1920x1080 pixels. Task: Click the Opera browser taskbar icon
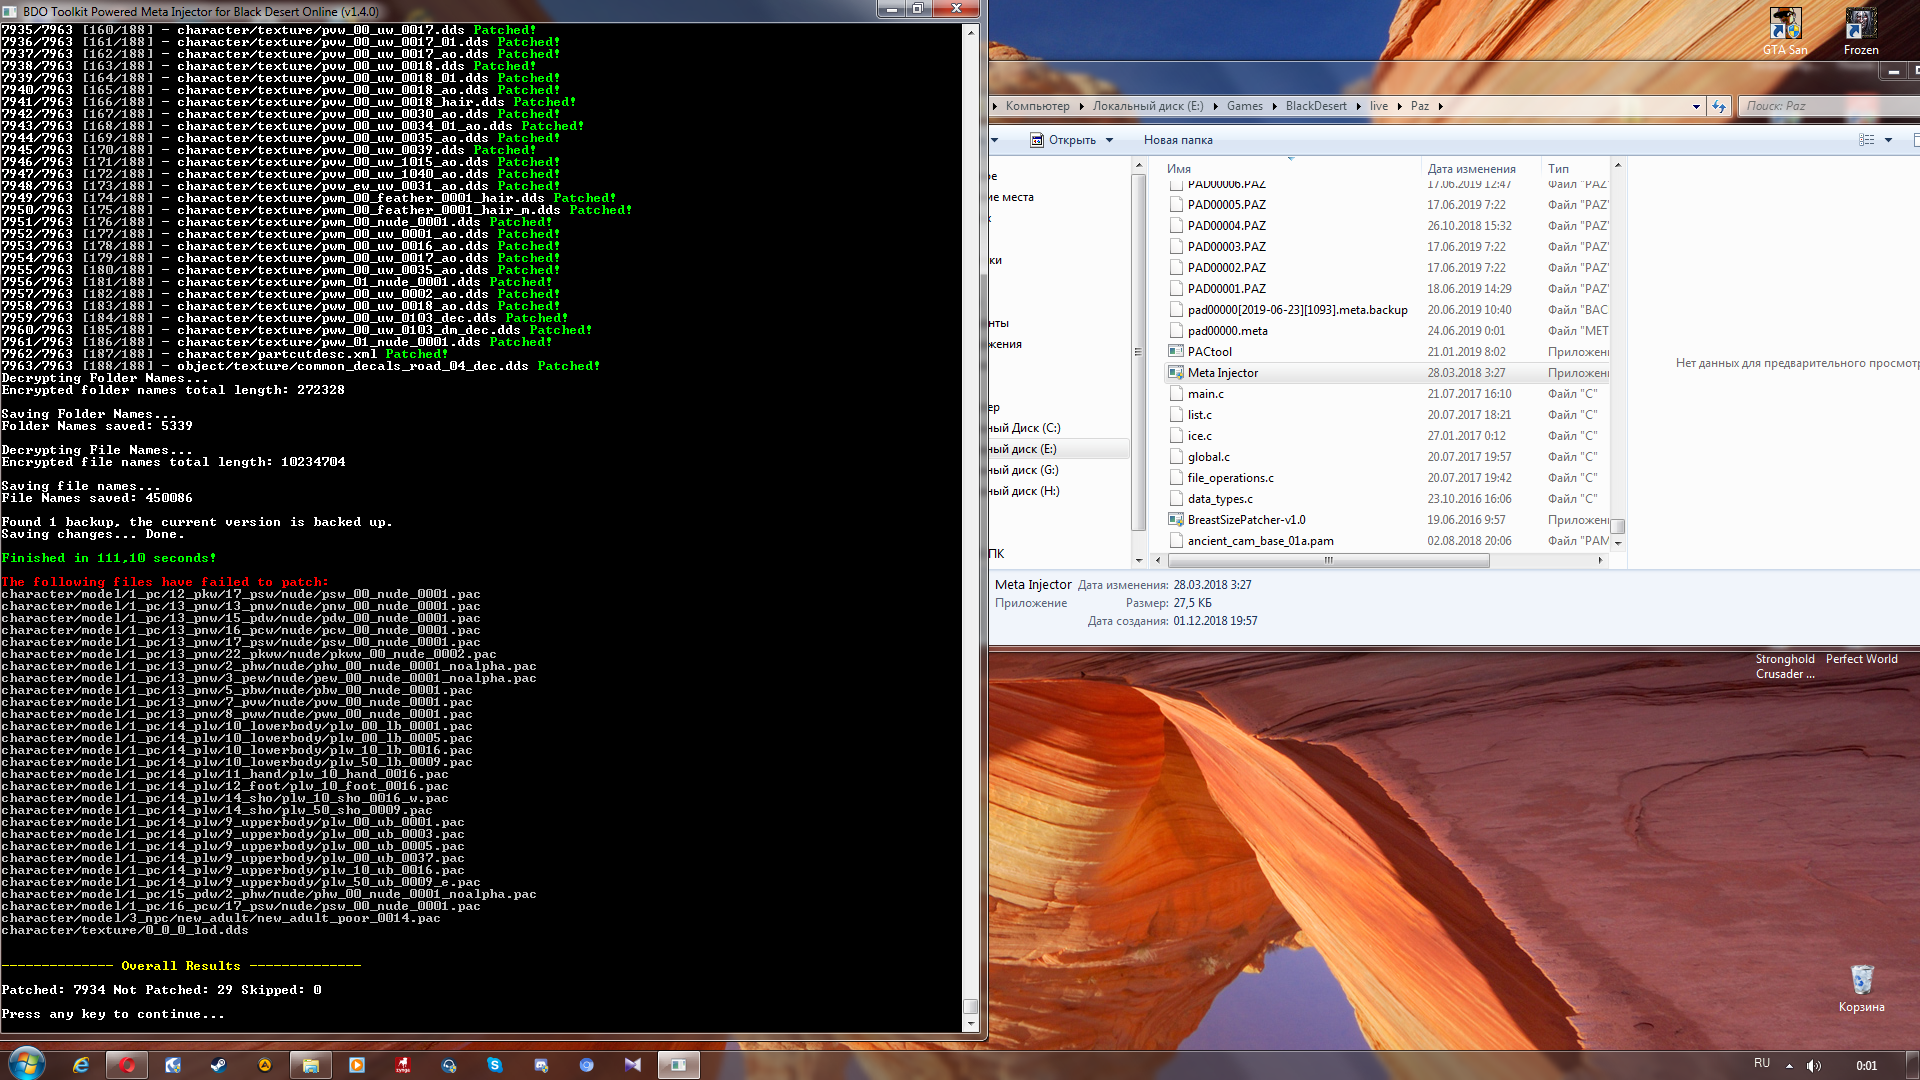(x=127, y=1065)
